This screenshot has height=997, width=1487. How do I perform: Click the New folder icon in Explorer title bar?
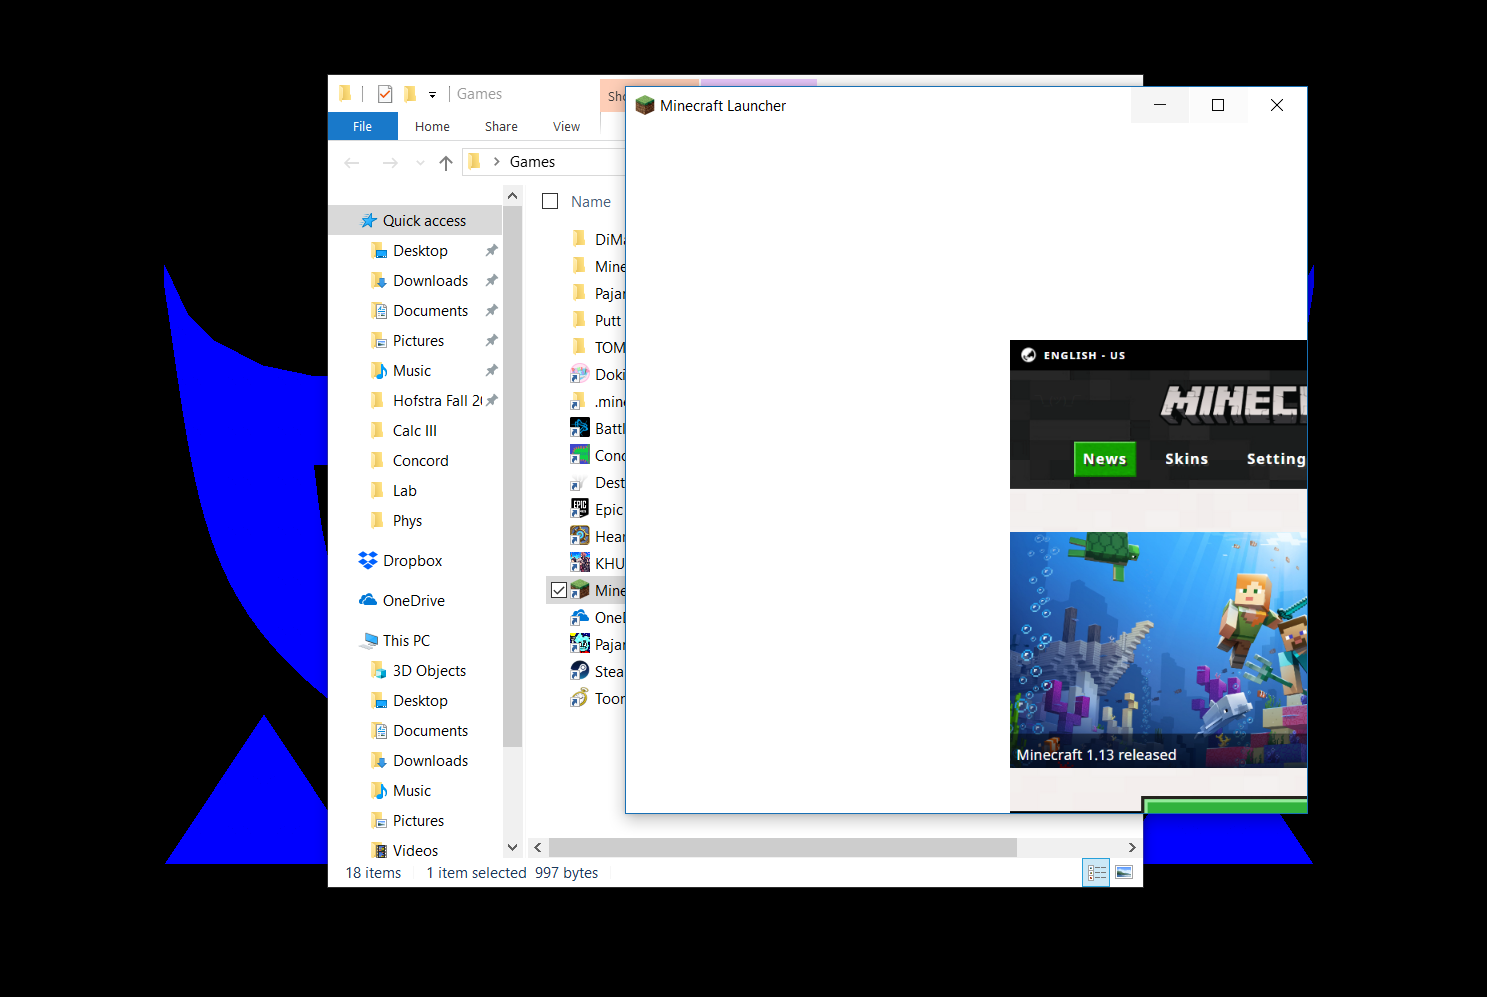click(410, 94)
